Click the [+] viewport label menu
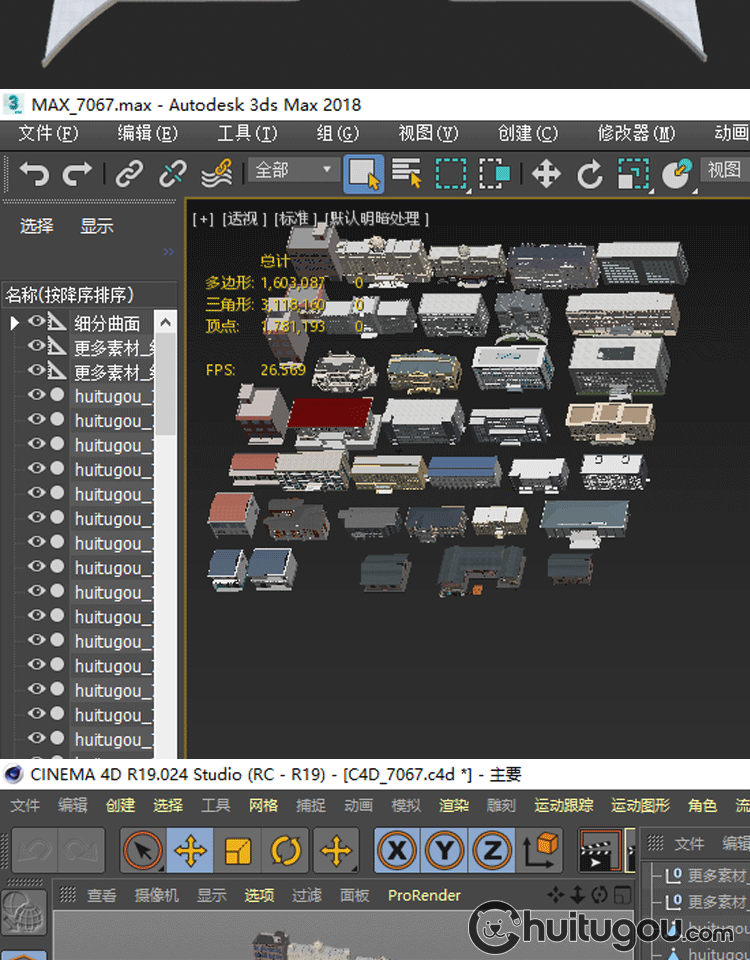750x960 pixels. (x=203, y=219)
